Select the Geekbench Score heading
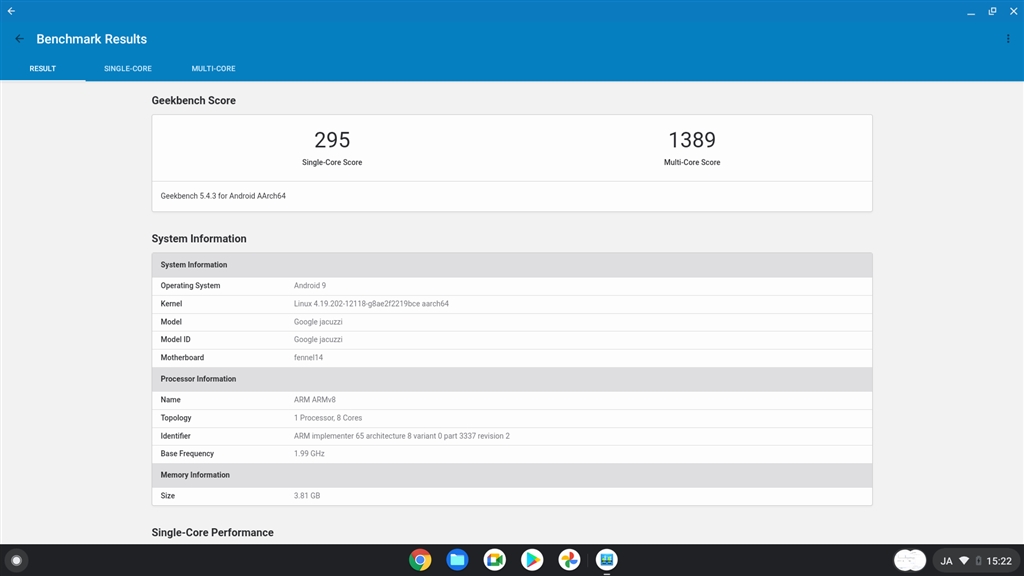1024x576 pixels. 193,101
